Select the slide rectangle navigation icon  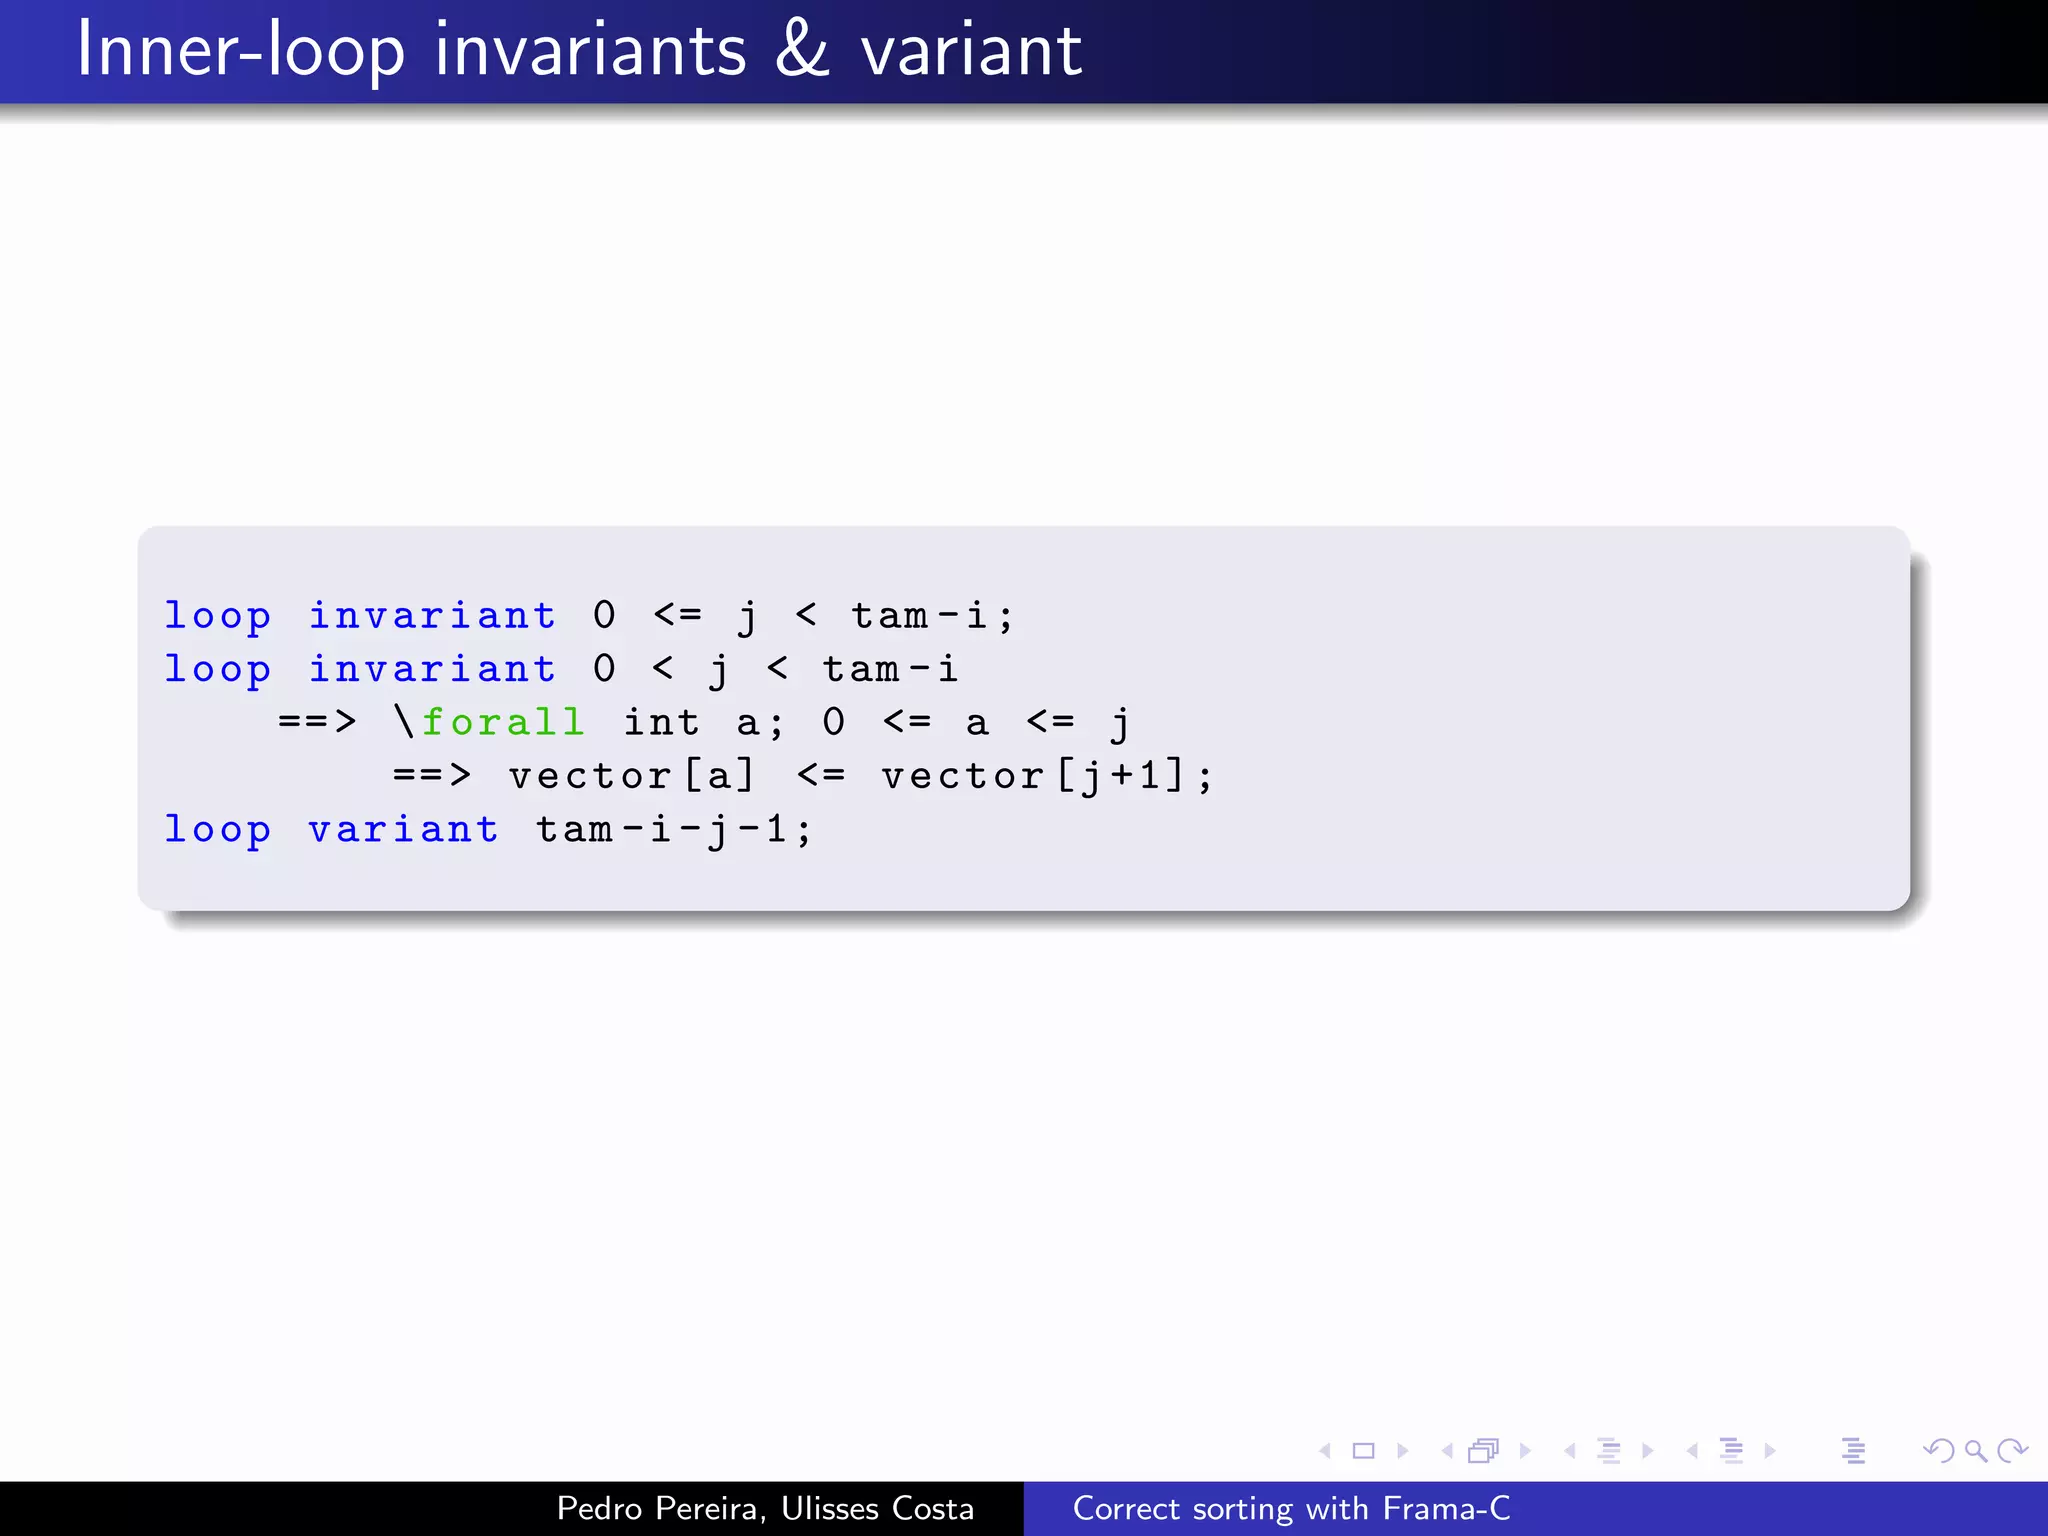[x=1364, y=1451]
